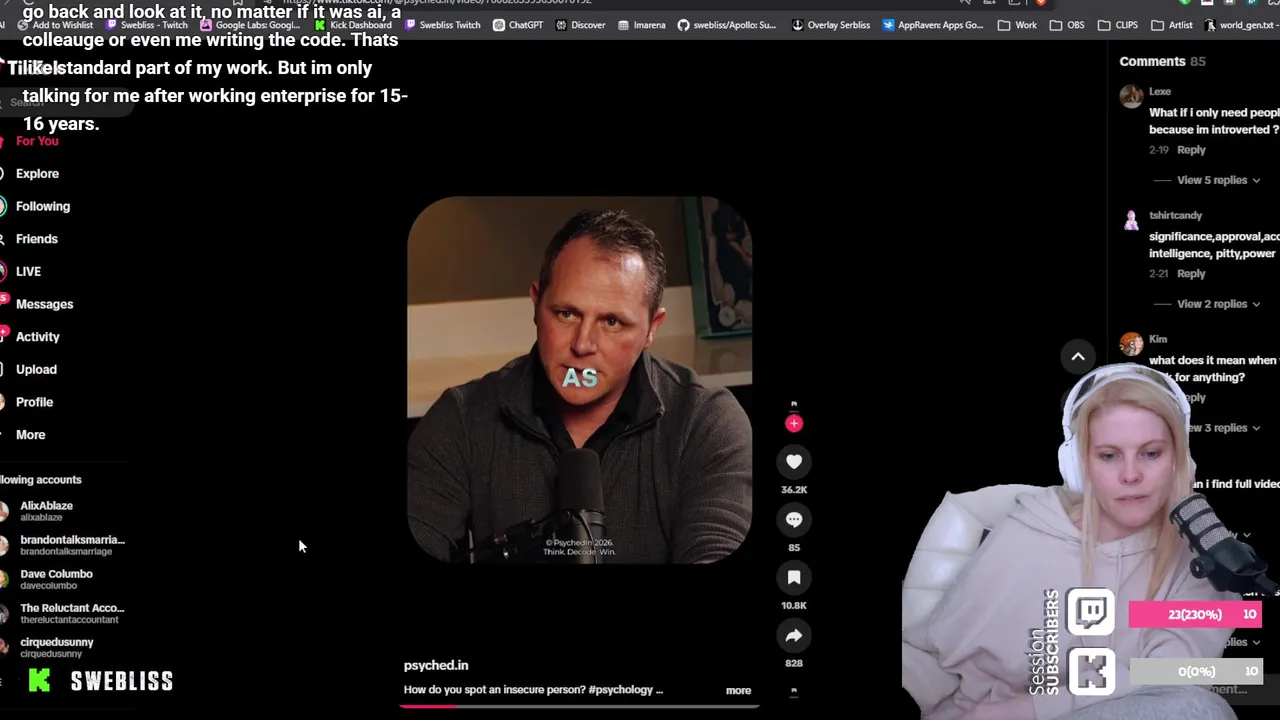Open Lexe's profile avatar in comments
The height and width of the screenshot is (720, 1280).
tap(1131, 96)
